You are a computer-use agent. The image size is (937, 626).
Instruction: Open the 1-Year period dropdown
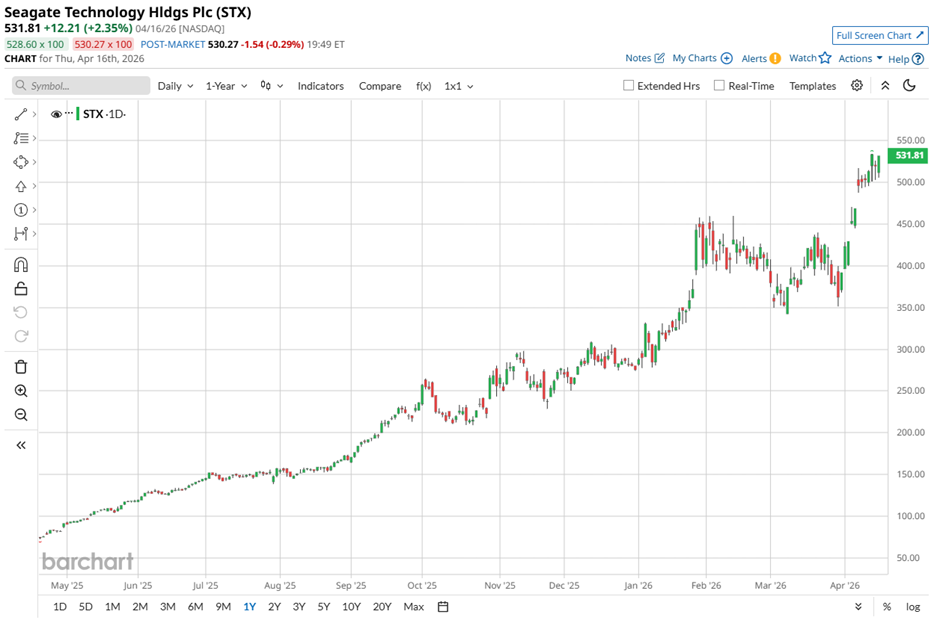[x=226, y=86]
